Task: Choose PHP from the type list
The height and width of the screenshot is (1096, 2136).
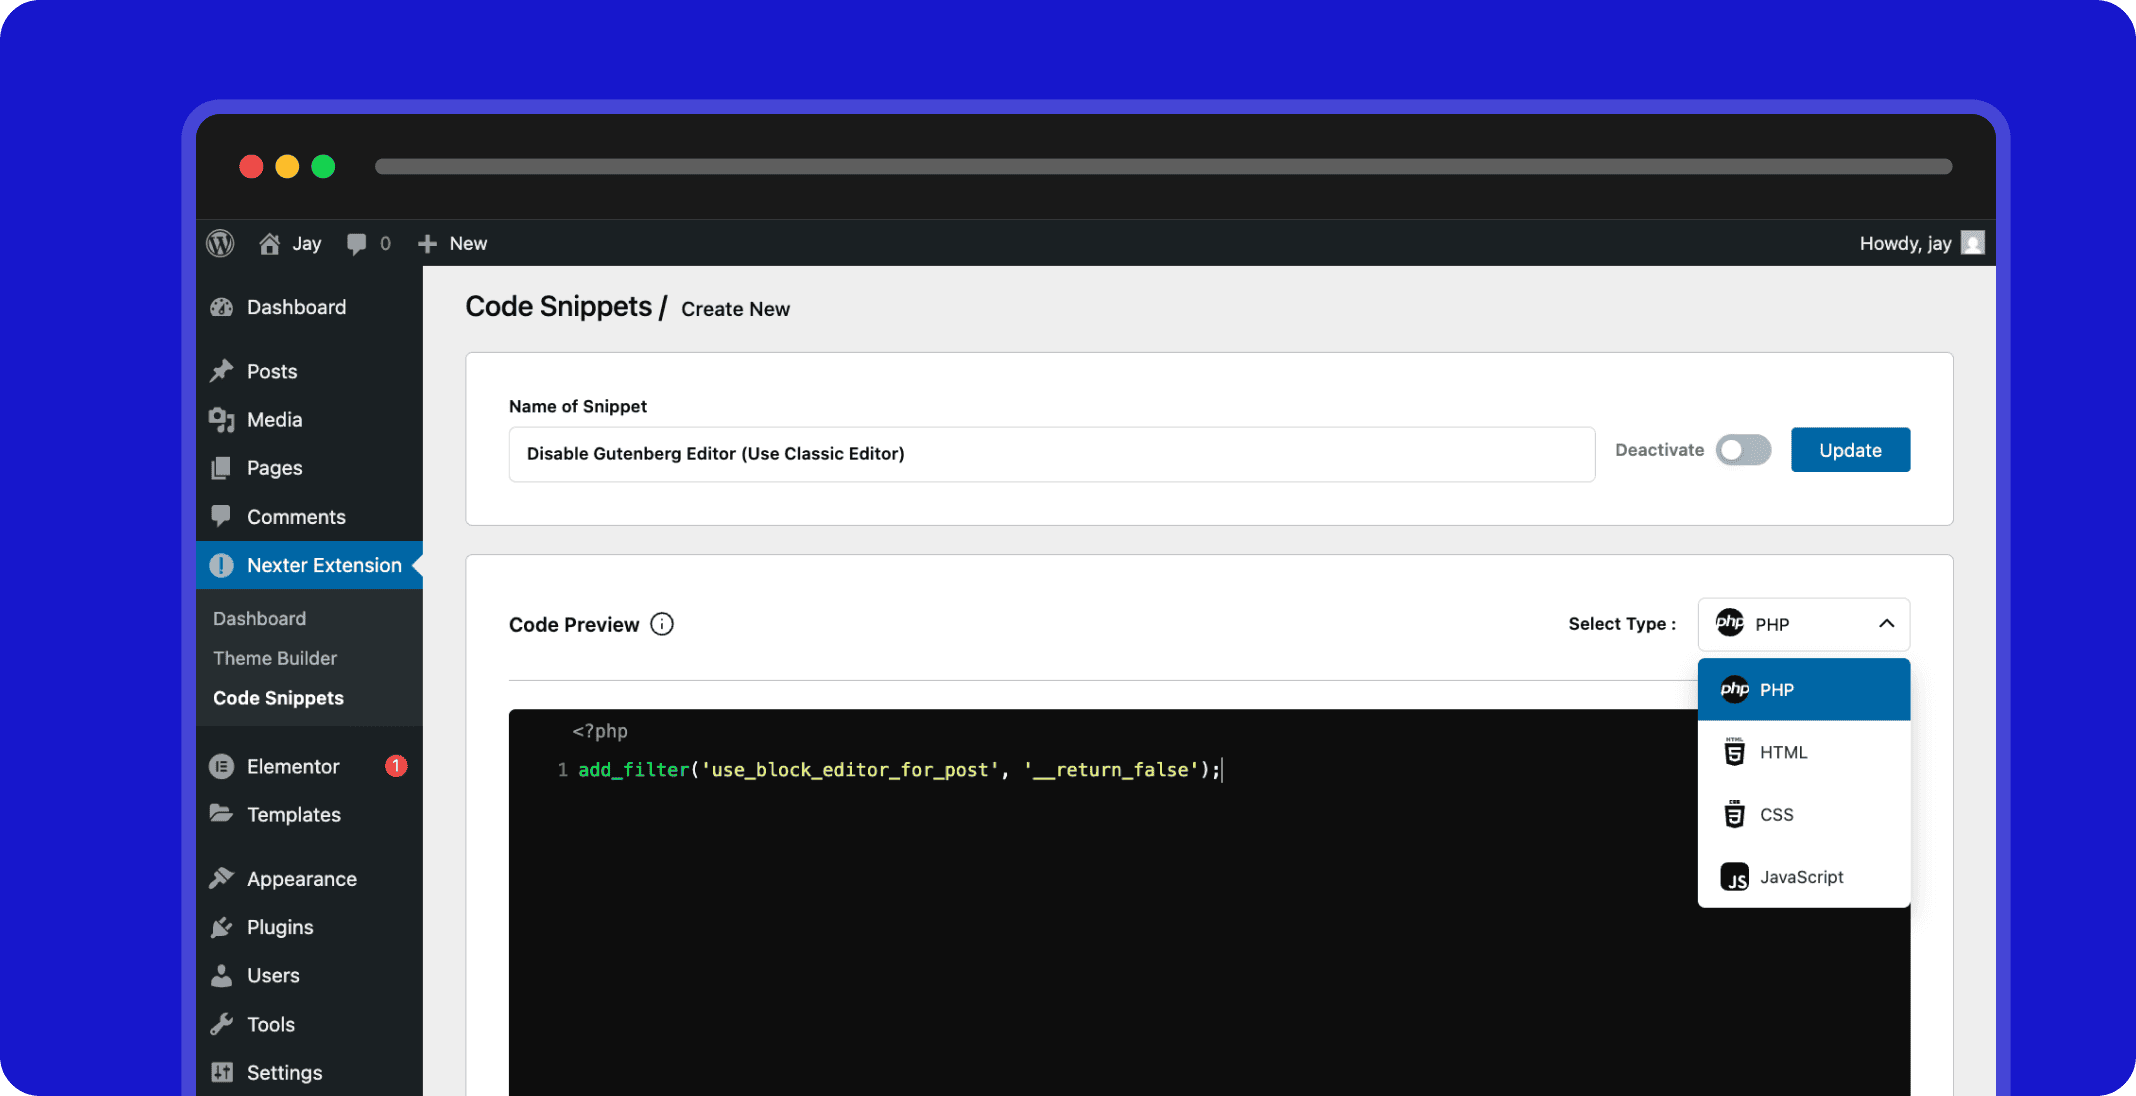Action: click(x=1804, y=689)
